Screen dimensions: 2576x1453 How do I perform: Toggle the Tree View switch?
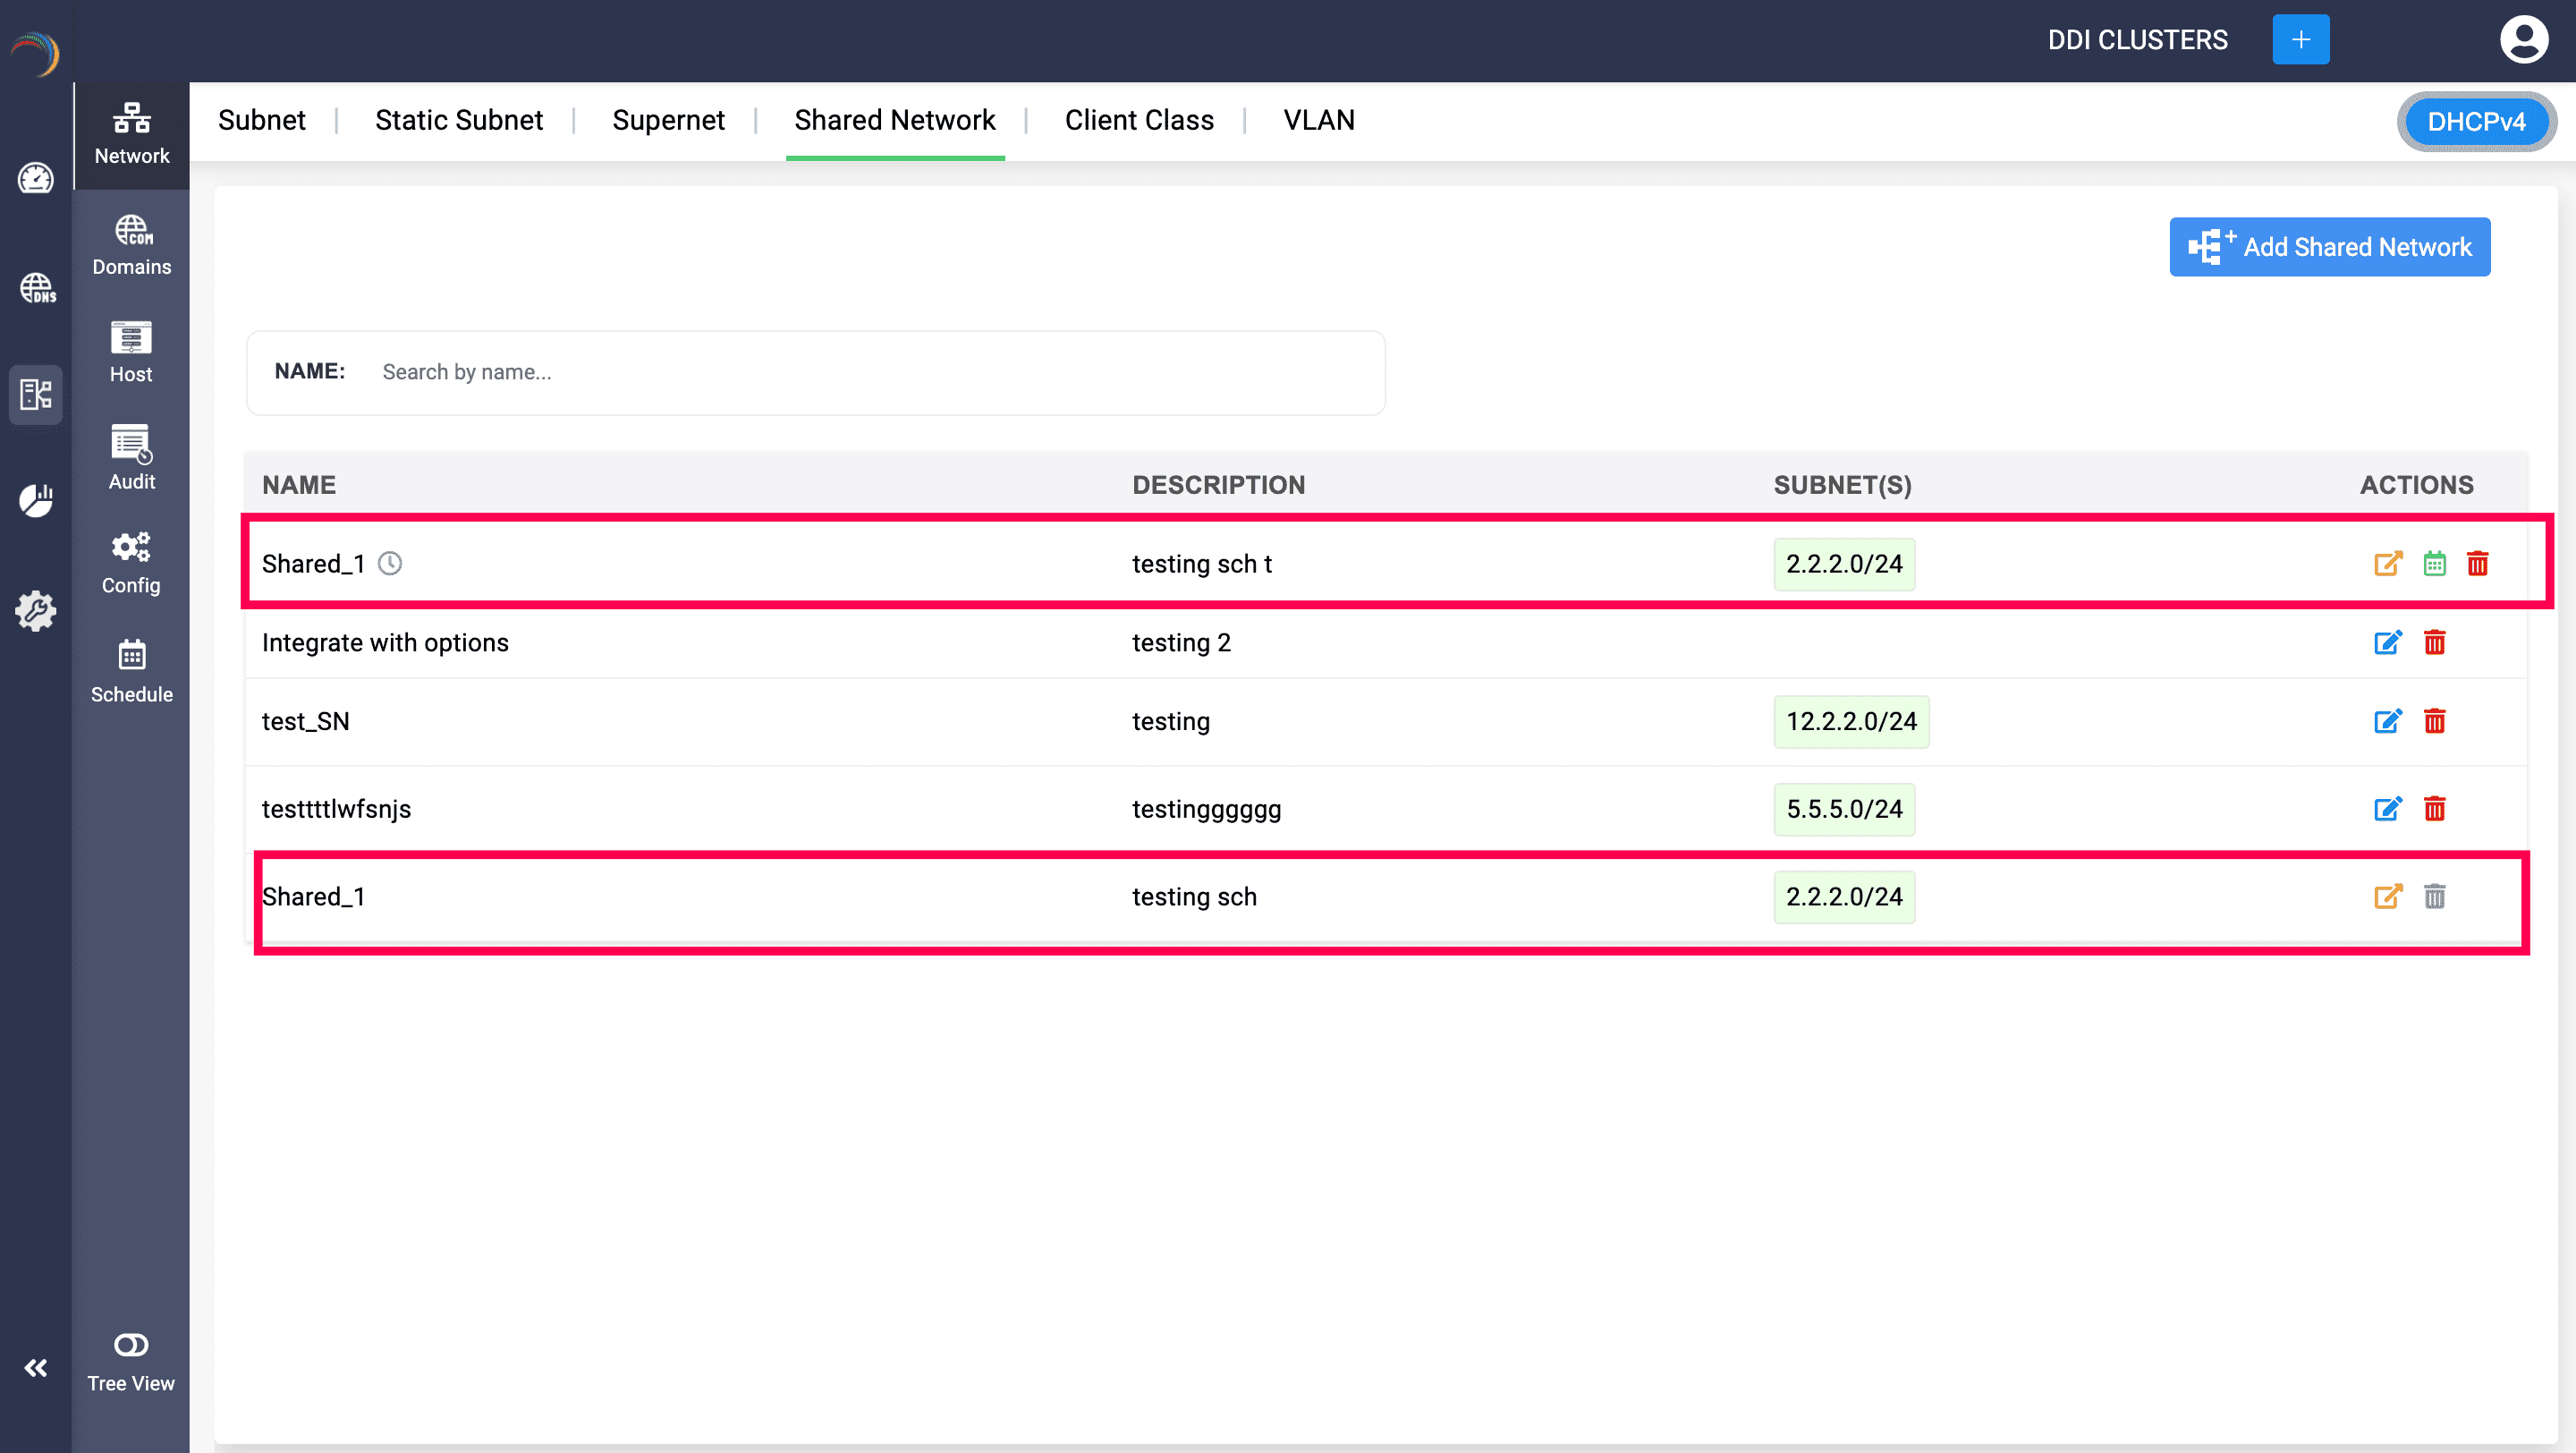[x=131, y=1345]
